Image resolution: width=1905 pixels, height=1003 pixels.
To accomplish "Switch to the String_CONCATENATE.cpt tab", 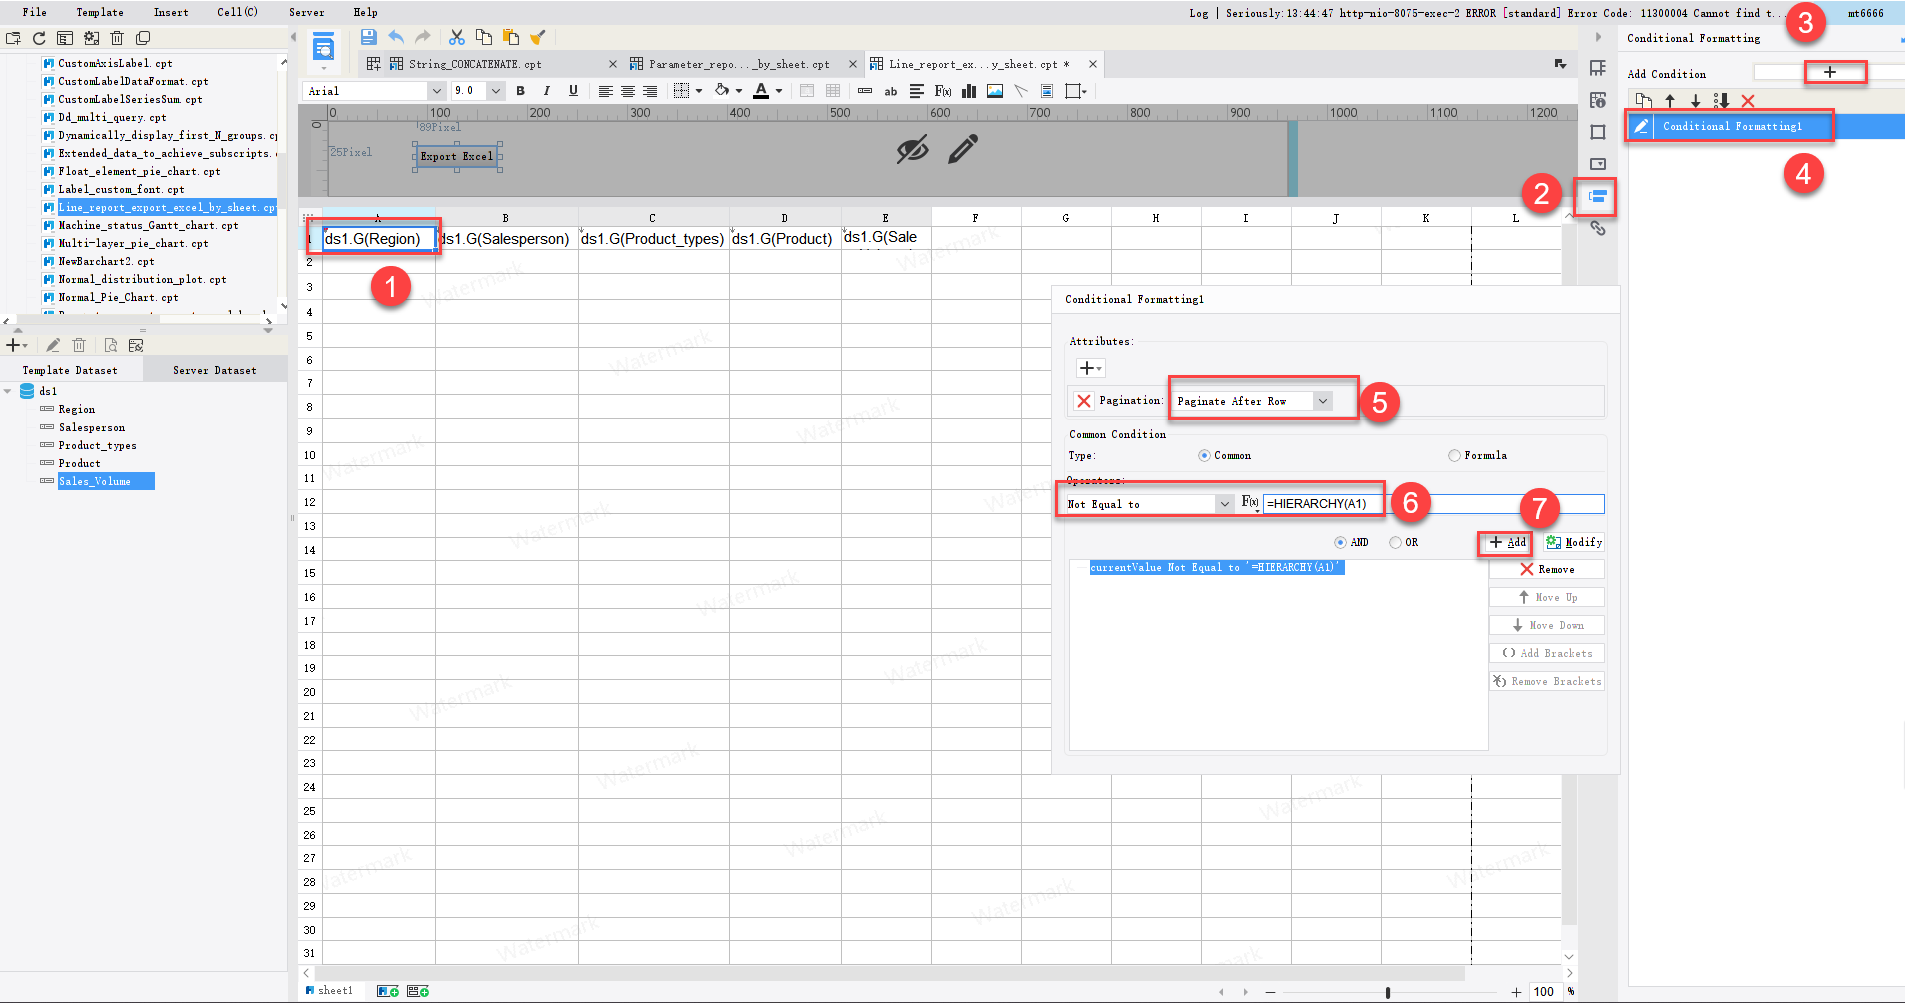I will (x=475, y=63).
